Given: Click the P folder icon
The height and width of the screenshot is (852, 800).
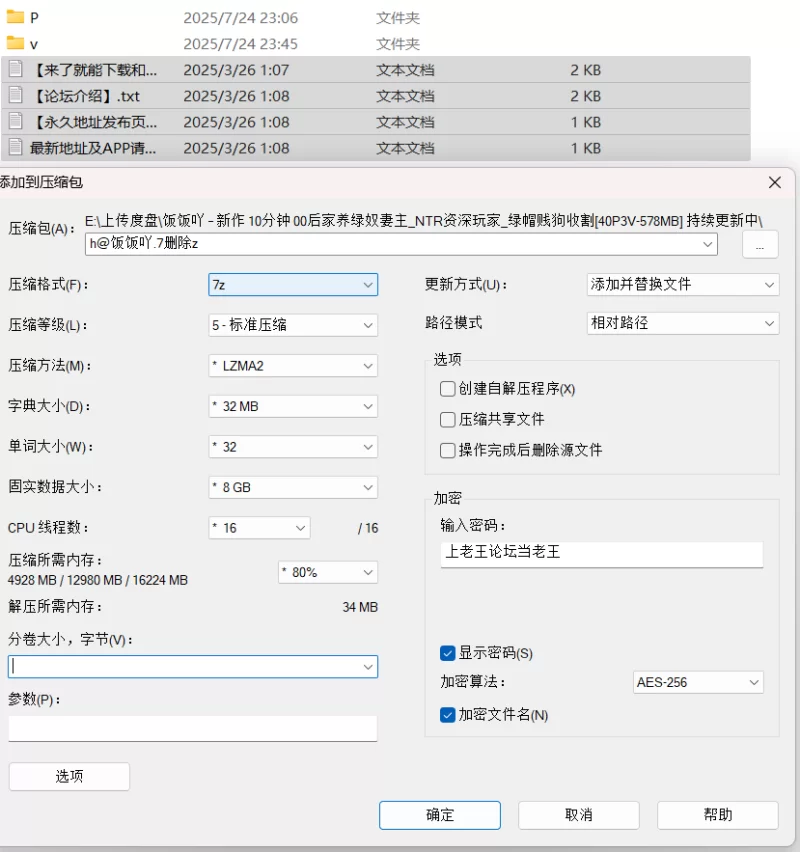Looking at the screenshot, I should [x=15, y=17].
